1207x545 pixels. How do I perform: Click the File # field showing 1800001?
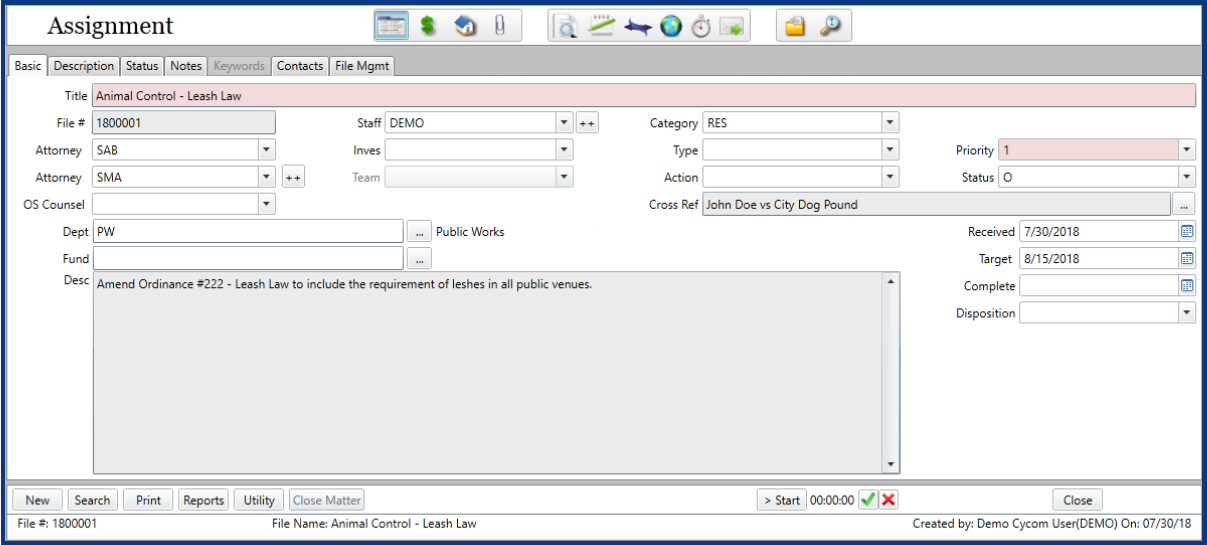point(183,123)
